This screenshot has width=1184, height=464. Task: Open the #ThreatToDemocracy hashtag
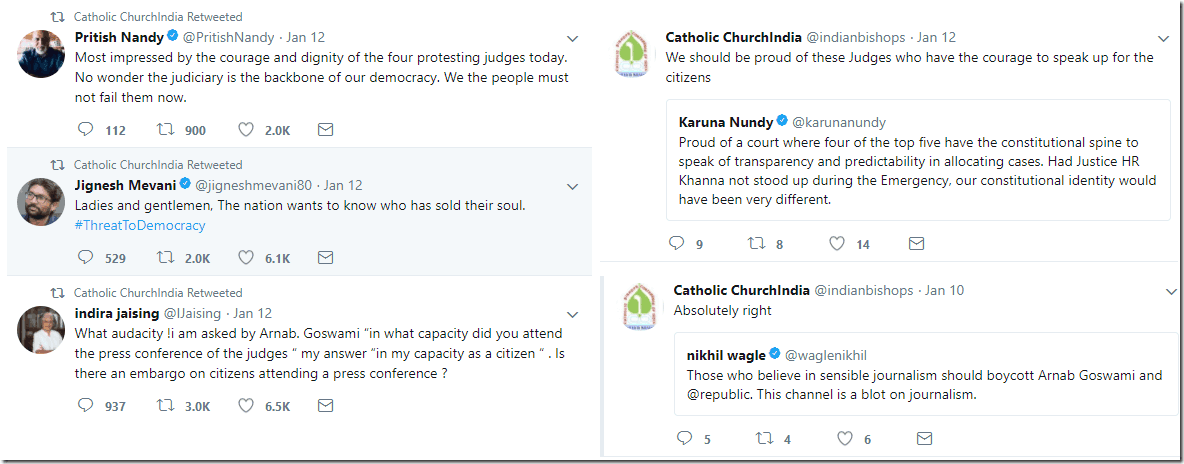[x=140, y=226]
